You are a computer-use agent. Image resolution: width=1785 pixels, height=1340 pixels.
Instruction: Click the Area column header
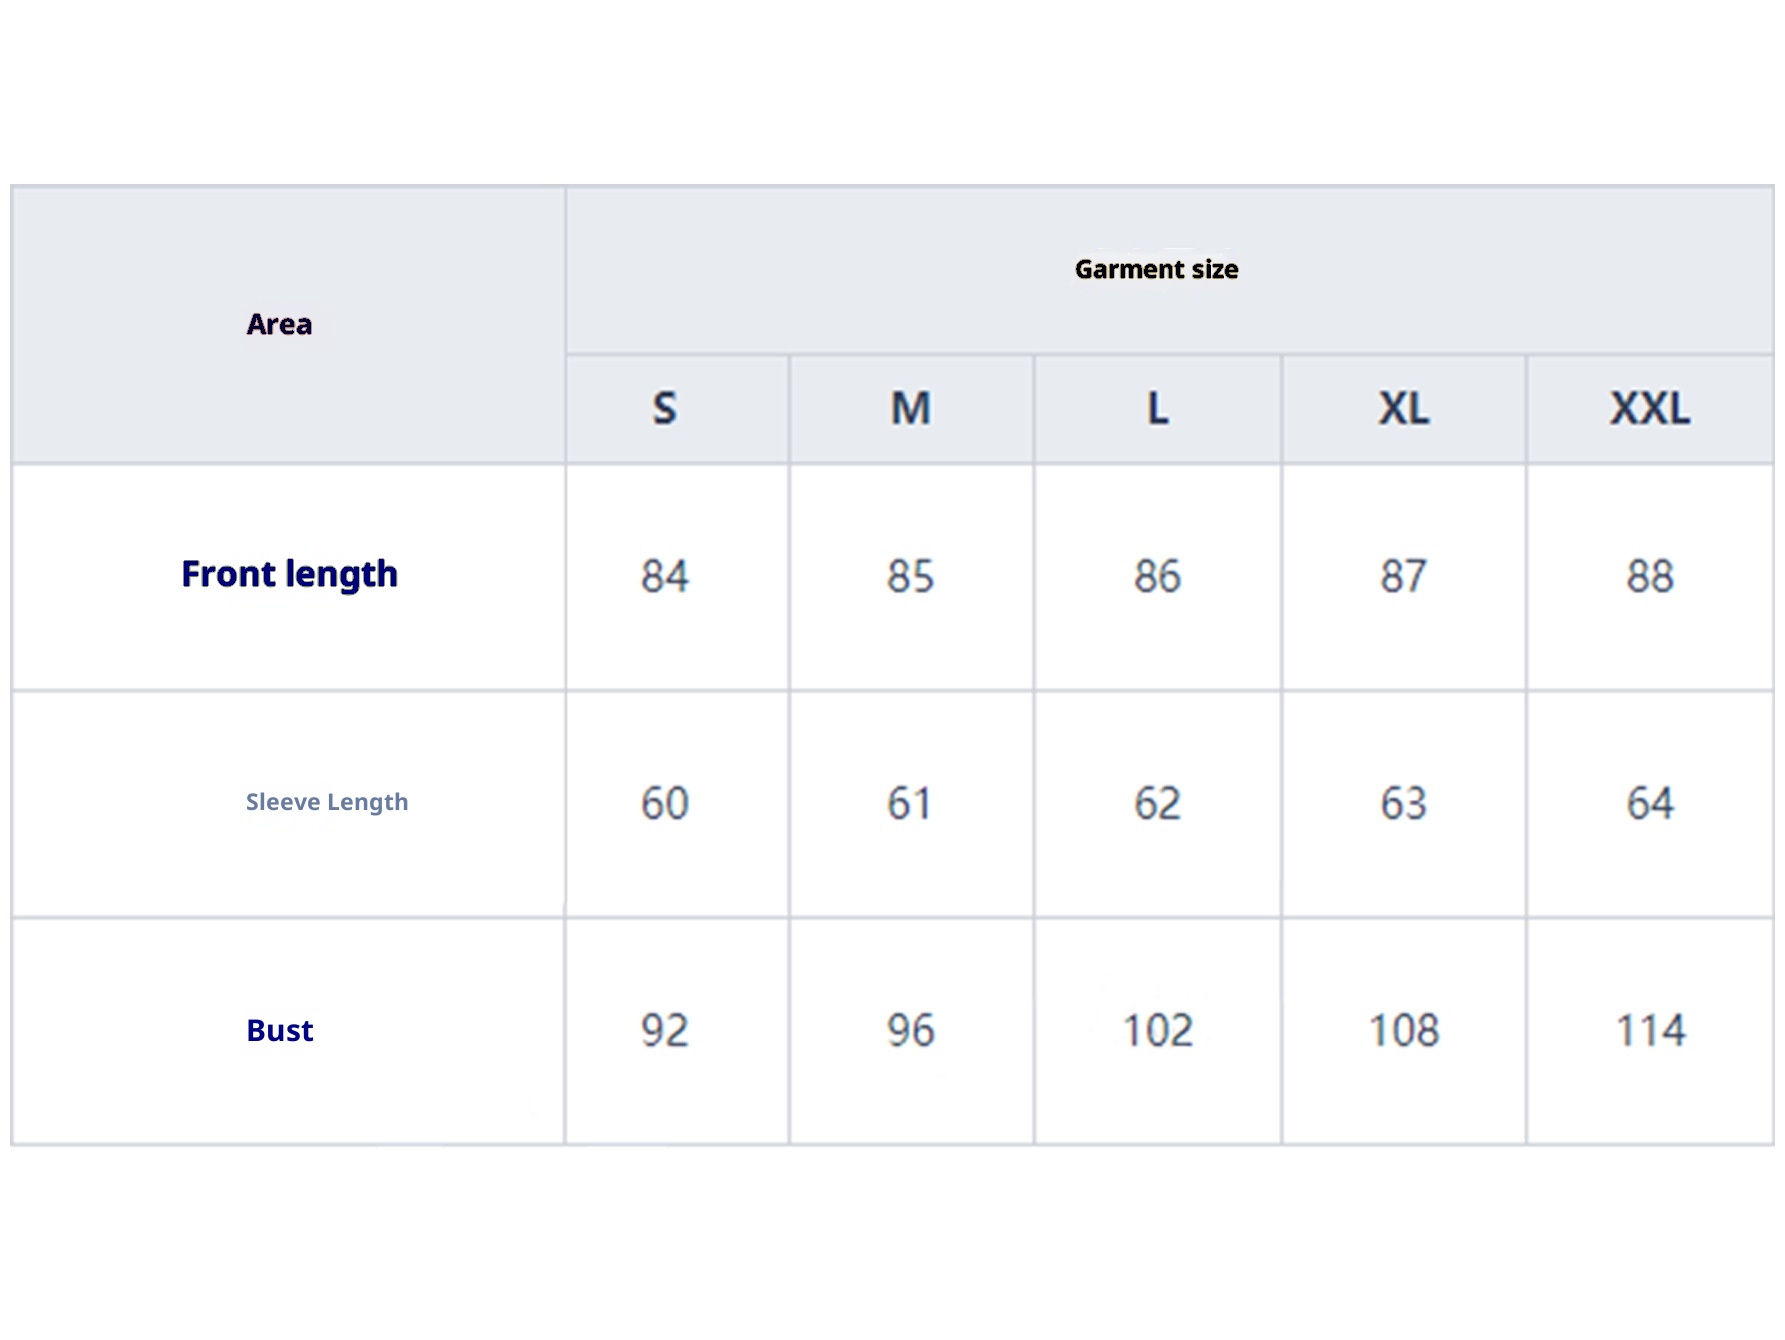(280, 324)
